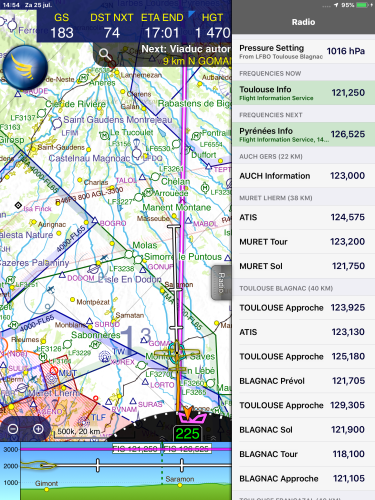
Task: Tap the green 225 heading box
Action: coord(187,433)
